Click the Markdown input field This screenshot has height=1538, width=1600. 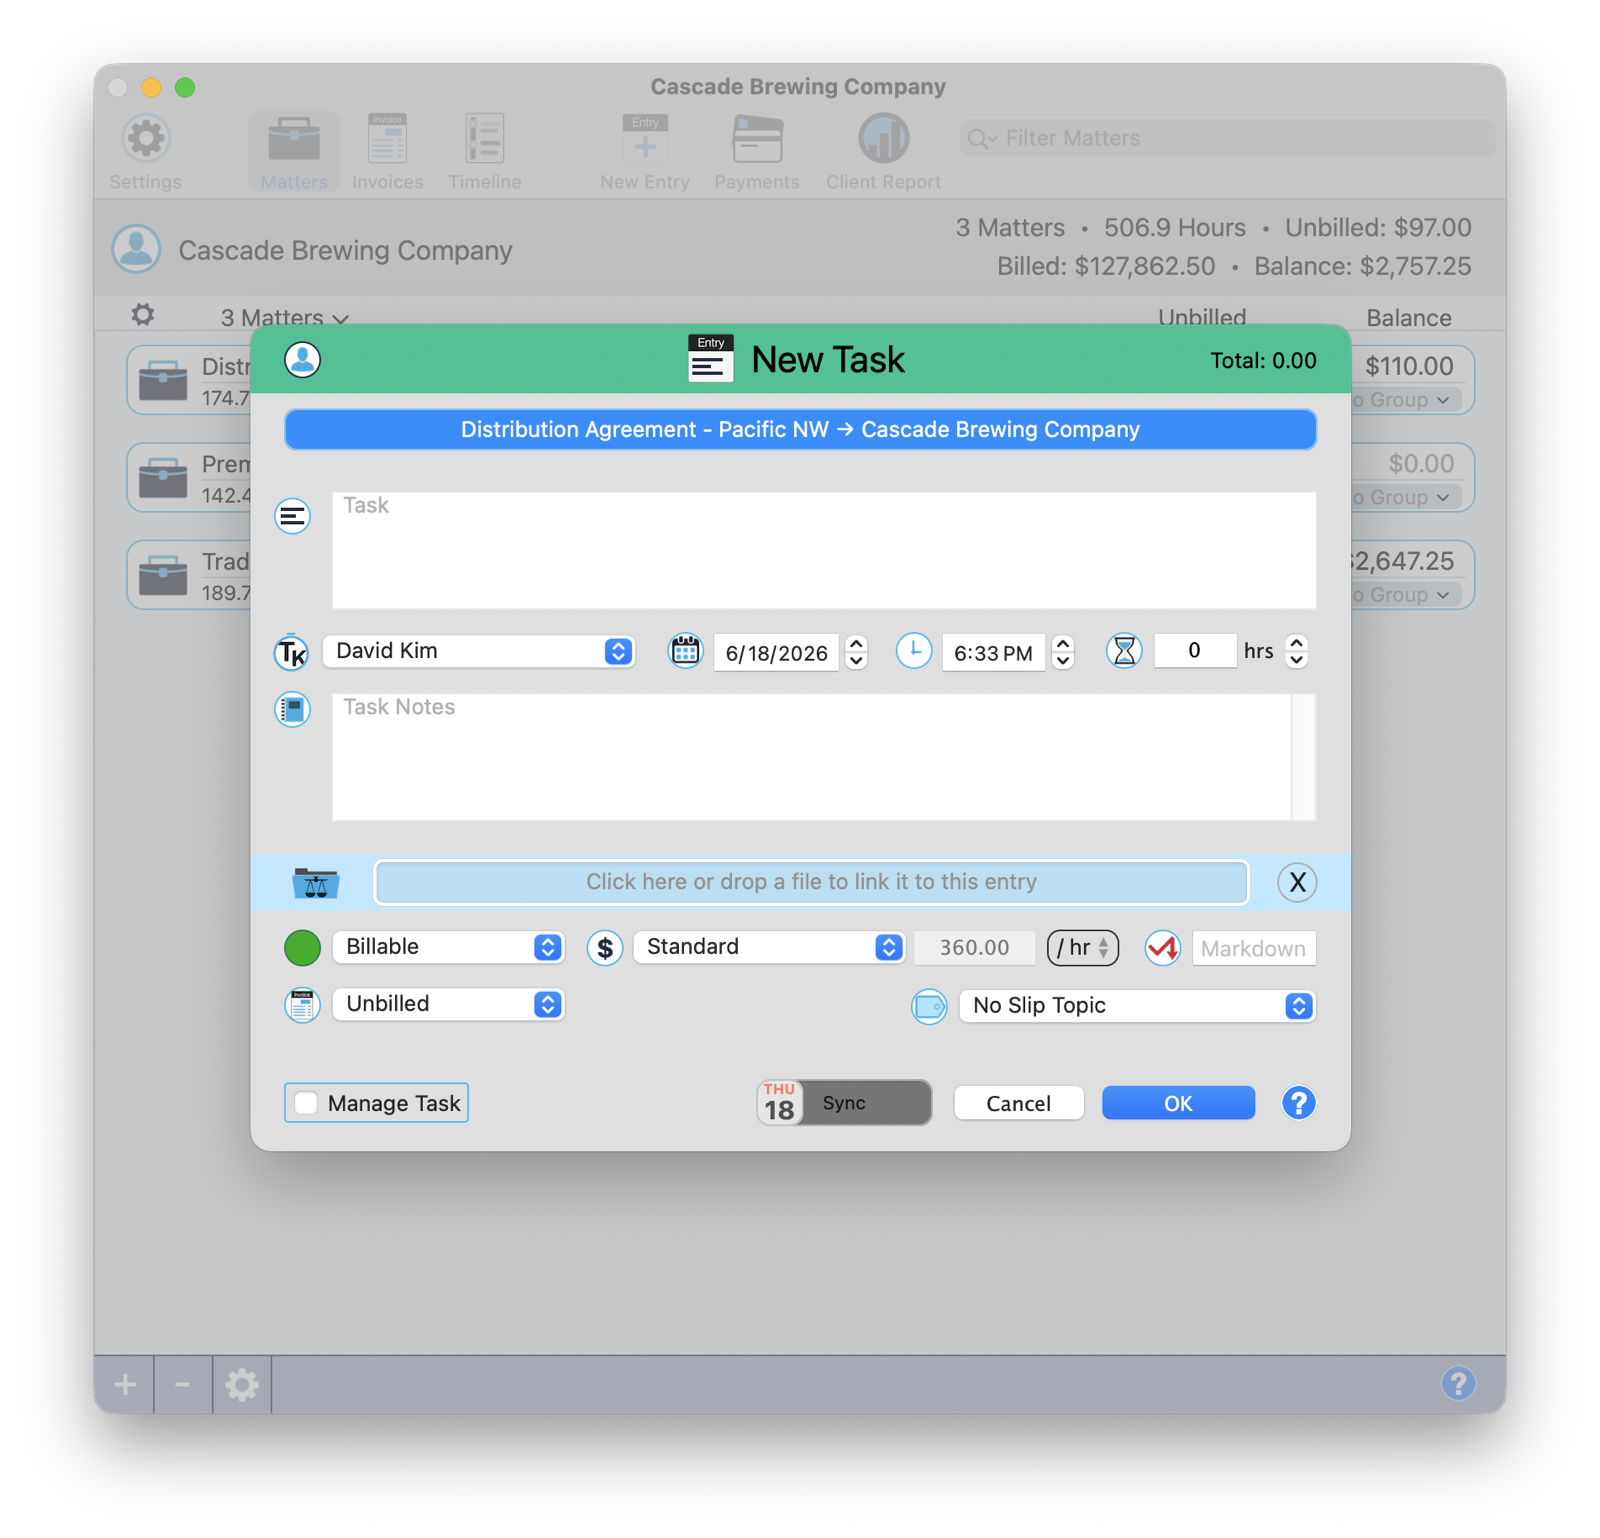tap(1254, 948)
